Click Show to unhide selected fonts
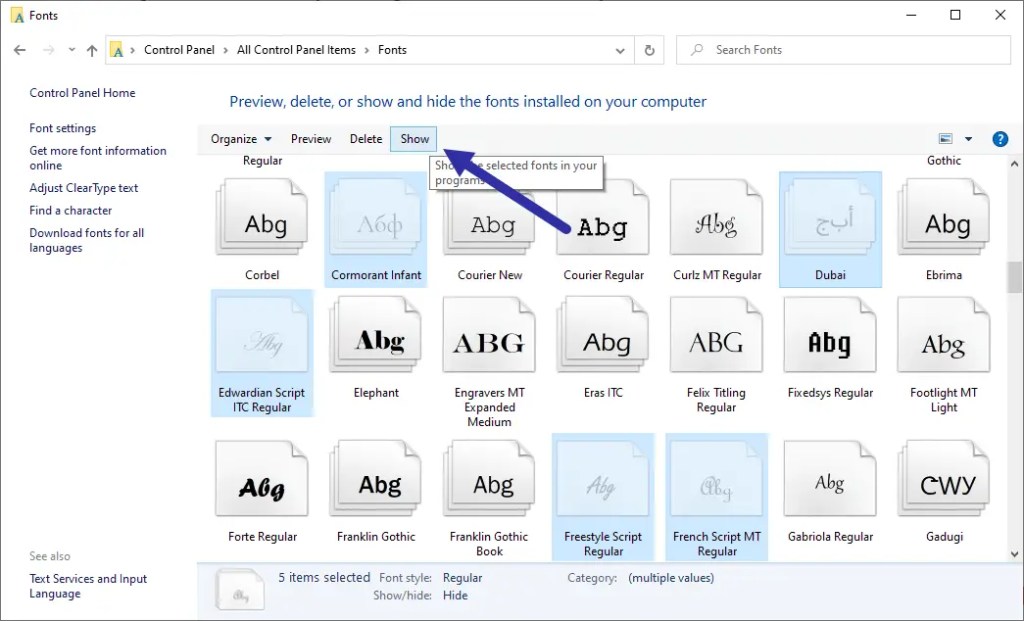Viewport: 1024px width, 621px height. 414,139
